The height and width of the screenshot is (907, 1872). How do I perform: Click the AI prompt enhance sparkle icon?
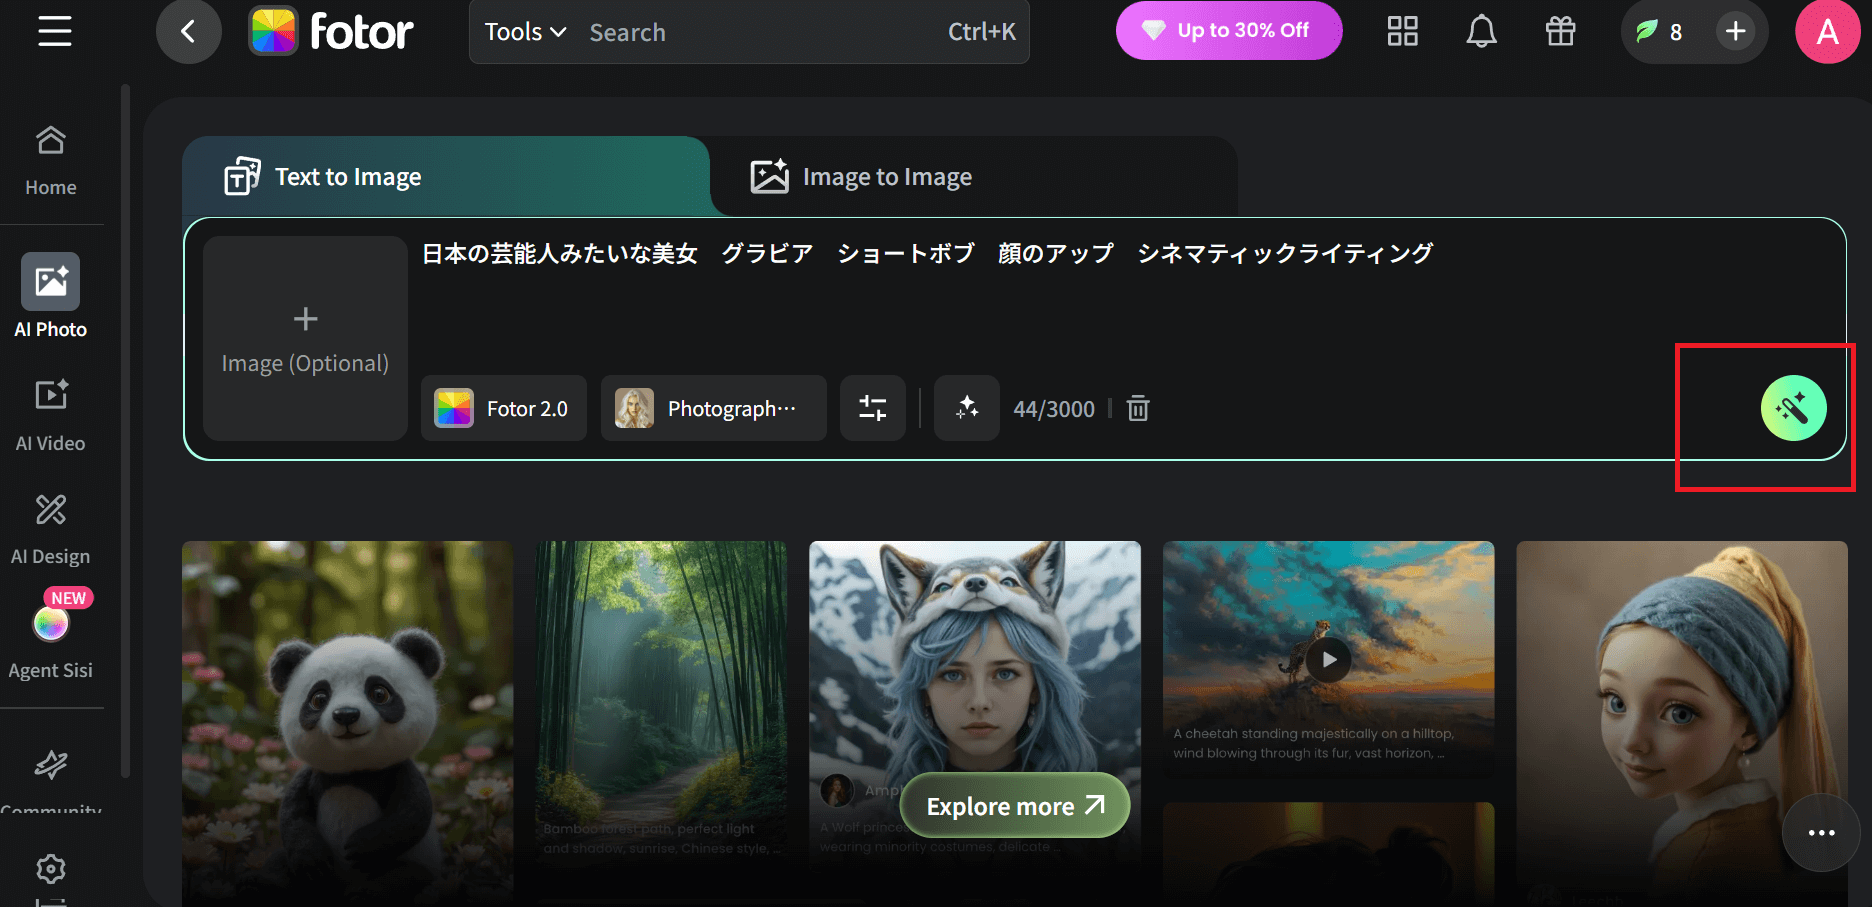[x=966, y=408]
